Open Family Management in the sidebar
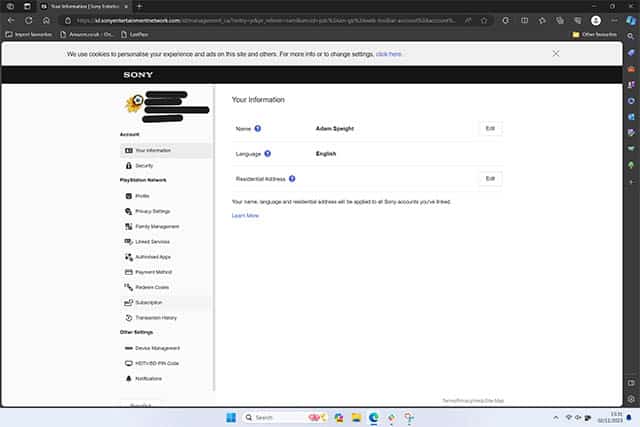 155,226
